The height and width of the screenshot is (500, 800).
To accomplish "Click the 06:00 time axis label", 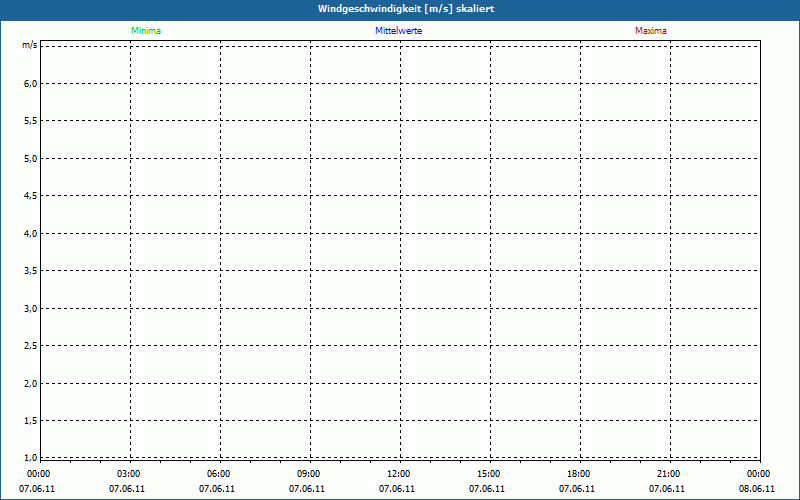I will (218, 474).
